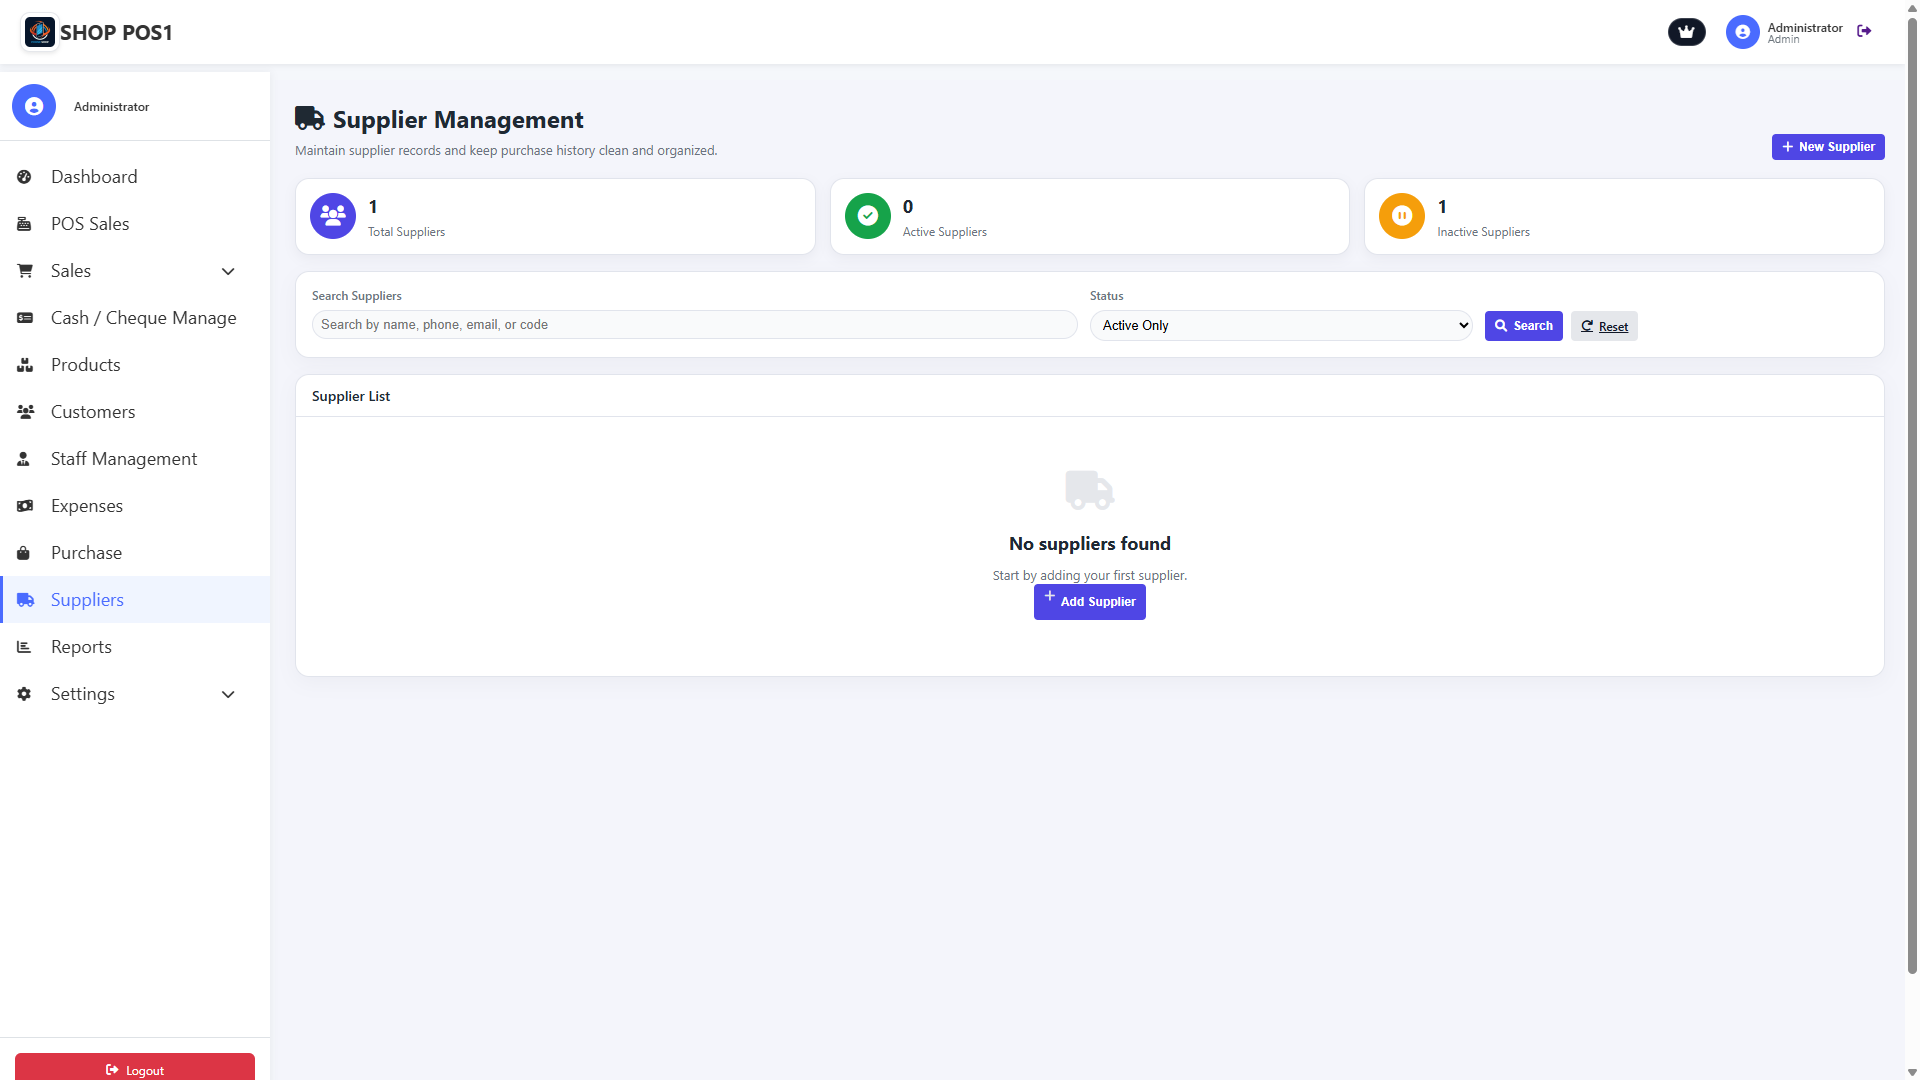1920x1080 pixels.
Task: Click the Add Supplier button
Action: [1089, 602]
